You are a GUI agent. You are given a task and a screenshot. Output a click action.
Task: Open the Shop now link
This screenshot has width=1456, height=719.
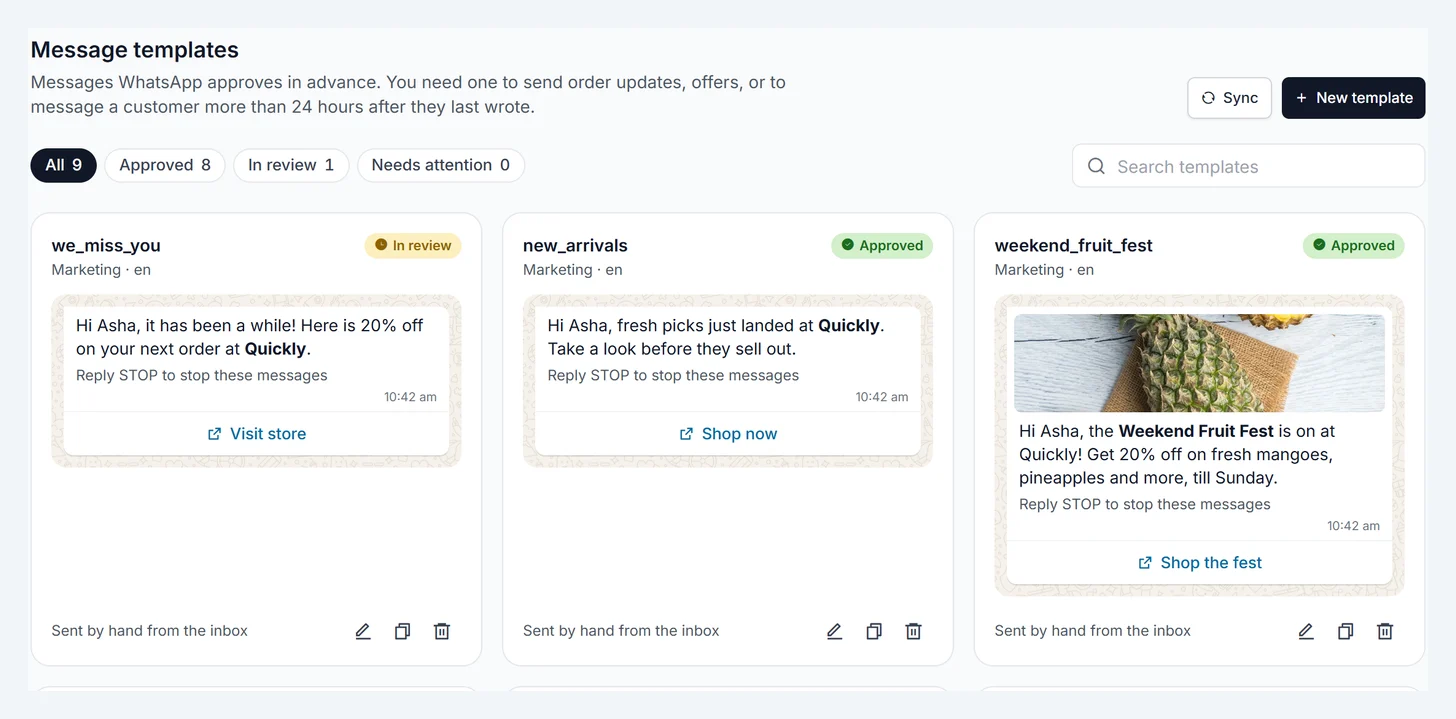728,434
